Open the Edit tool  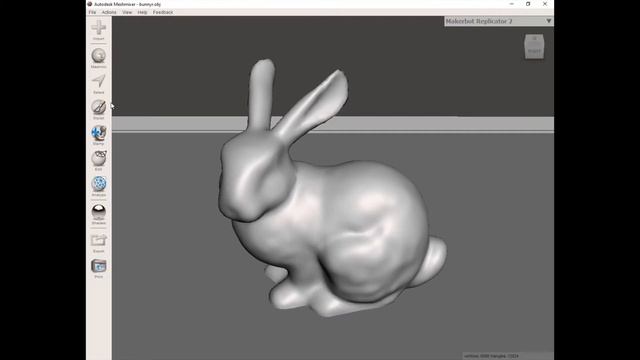coord(98,158)
